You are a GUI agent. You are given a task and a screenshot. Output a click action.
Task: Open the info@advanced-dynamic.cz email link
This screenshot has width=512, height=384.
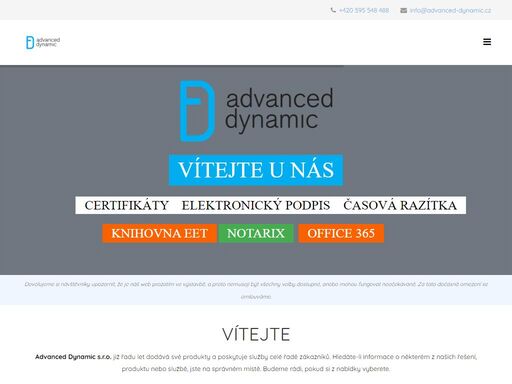450,10
